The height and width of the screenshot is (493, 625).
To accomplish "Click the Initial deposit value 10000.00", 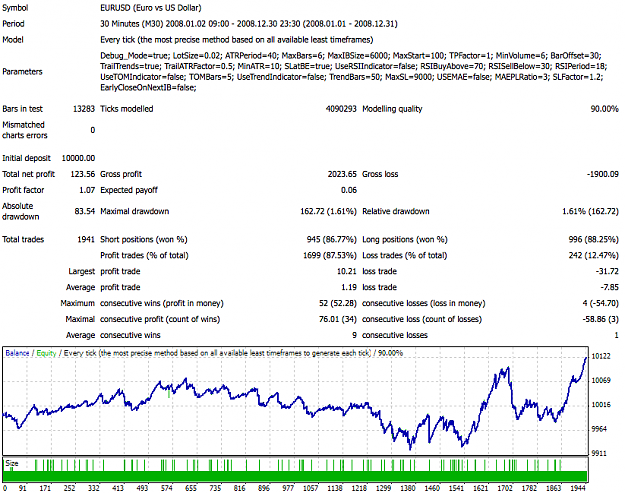I will pyautogui.click(x=78, y=158).
